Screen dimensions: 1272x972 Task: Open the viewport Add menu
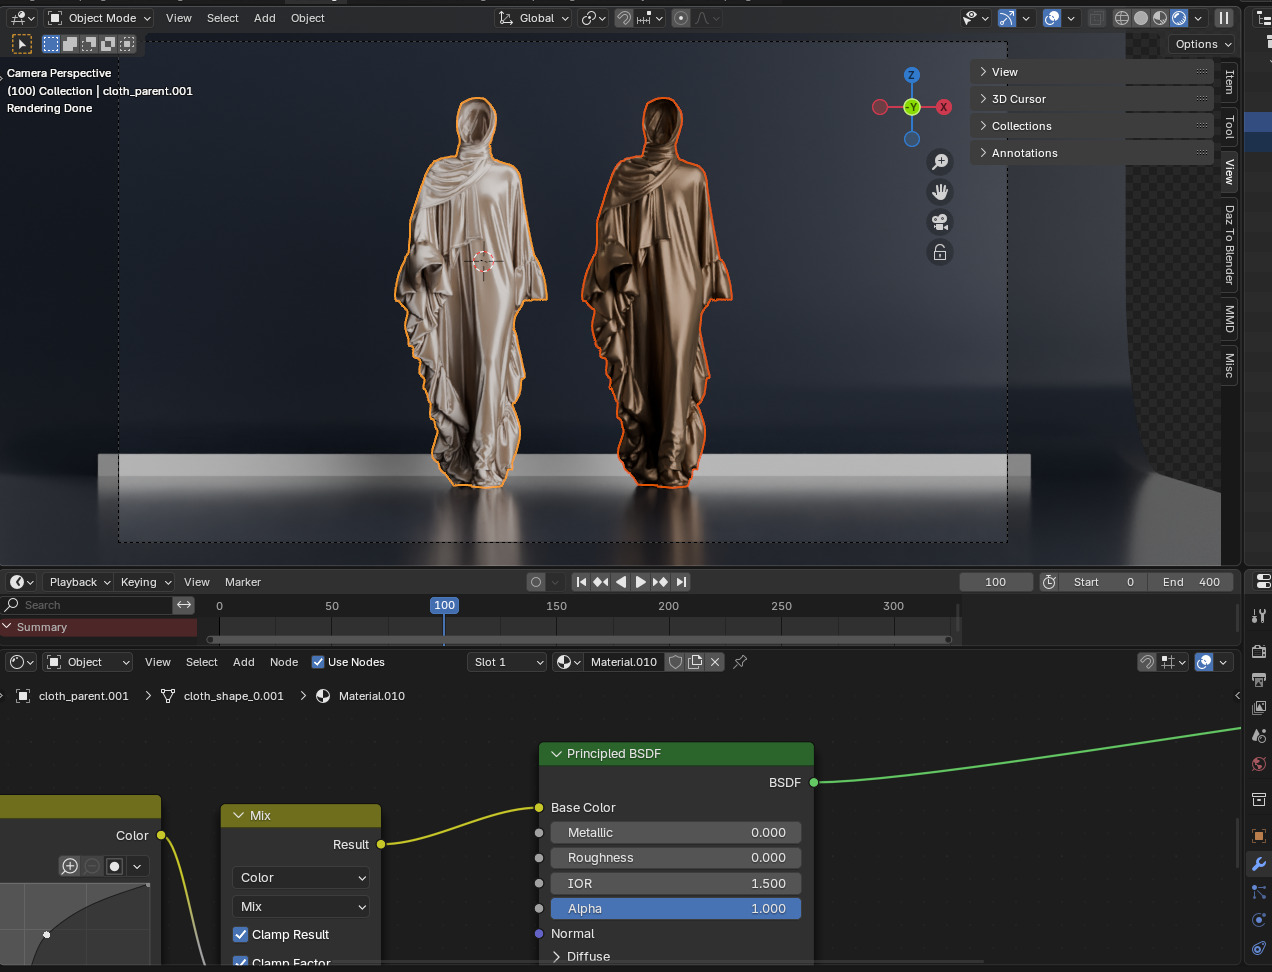point(265,18)
